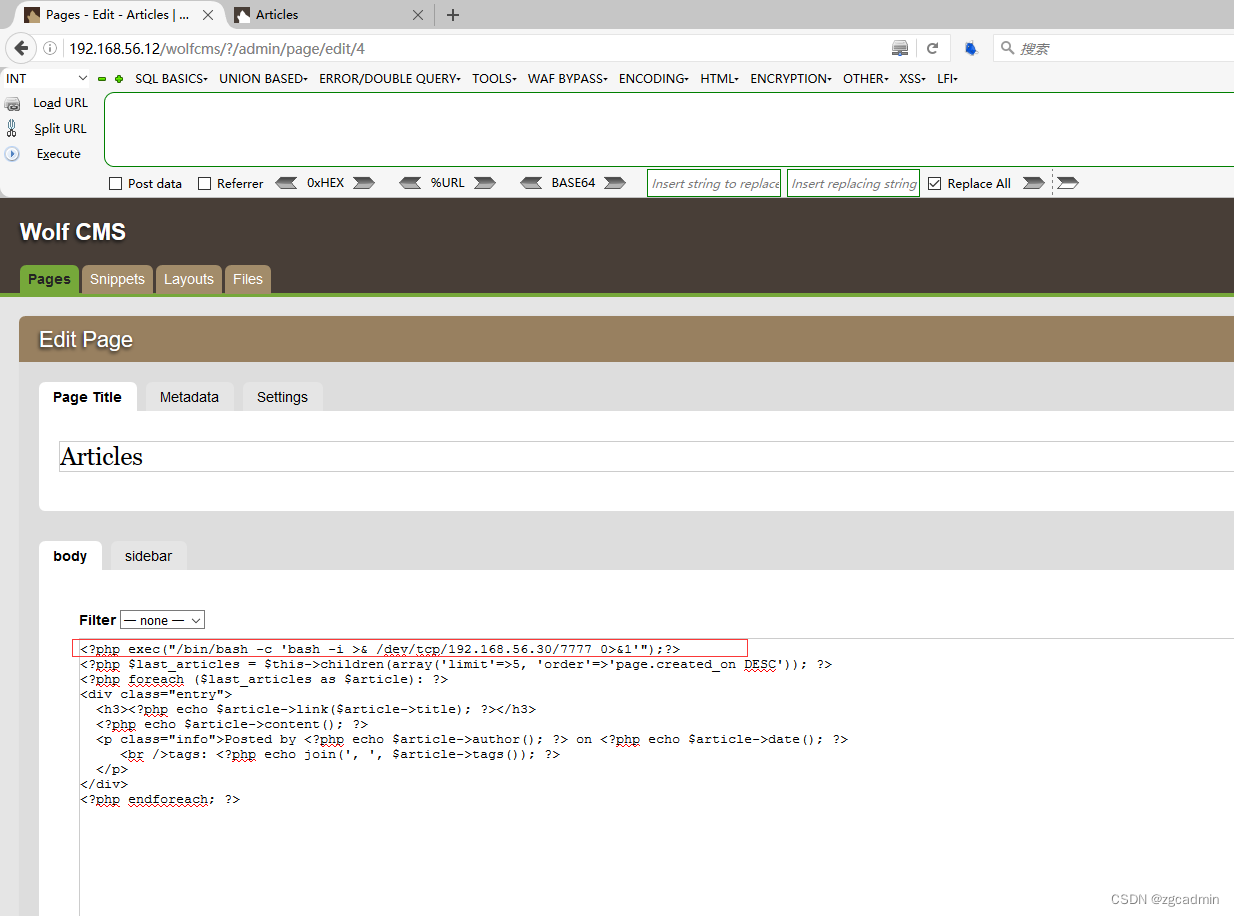The width and height of the screenshot is (1234, 916).
Task: Click in the HackBar URL text area
Action: click(x=669, y=130)
